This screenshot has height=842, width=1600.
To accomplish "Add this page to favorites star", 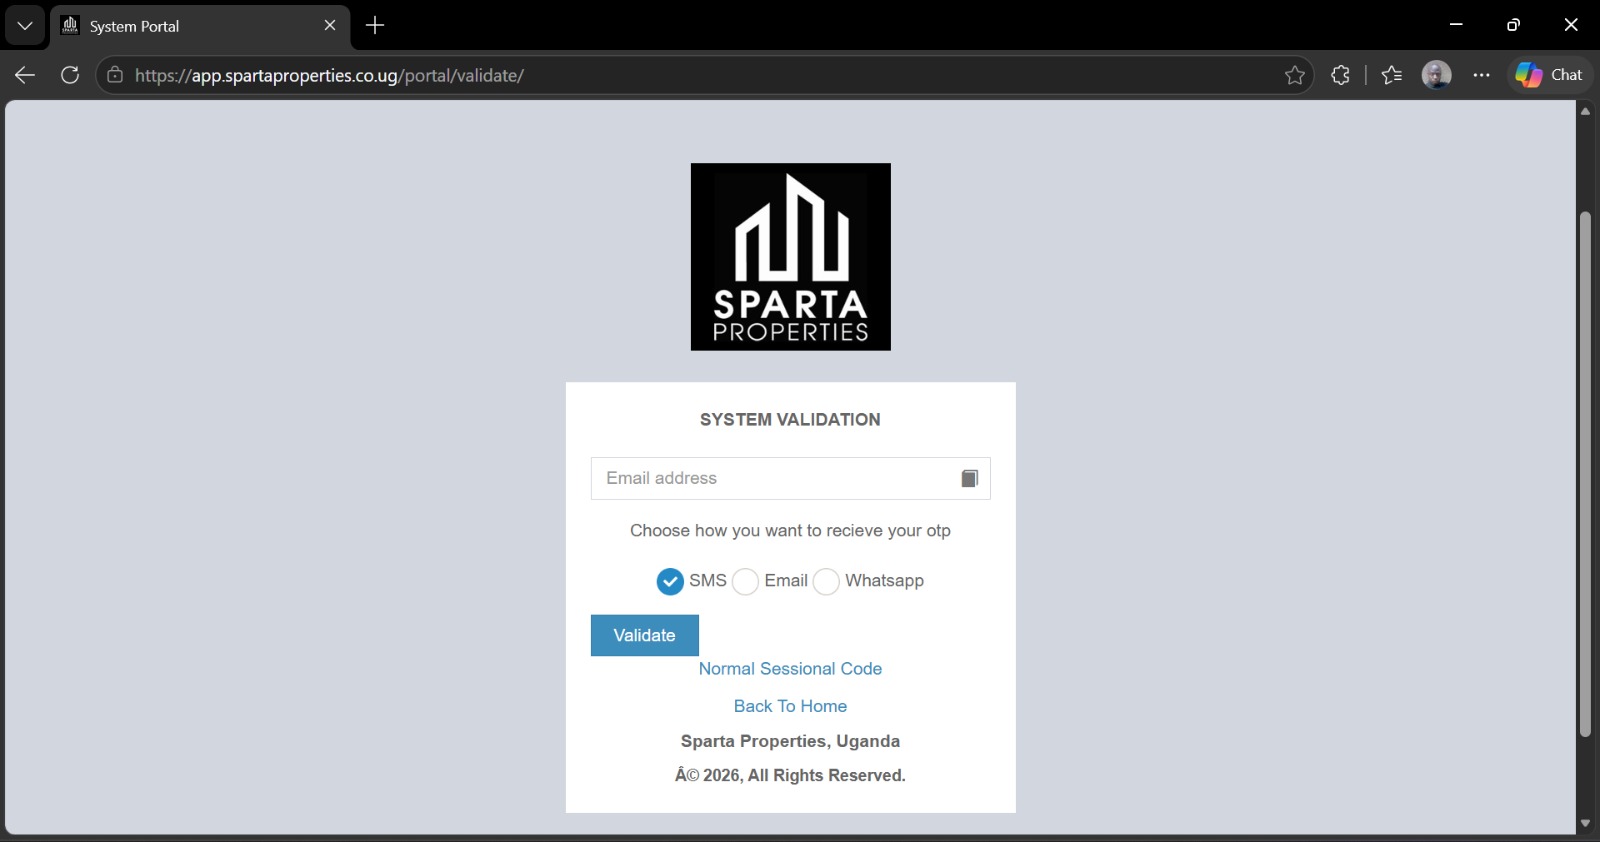I will pos(1295,75).
